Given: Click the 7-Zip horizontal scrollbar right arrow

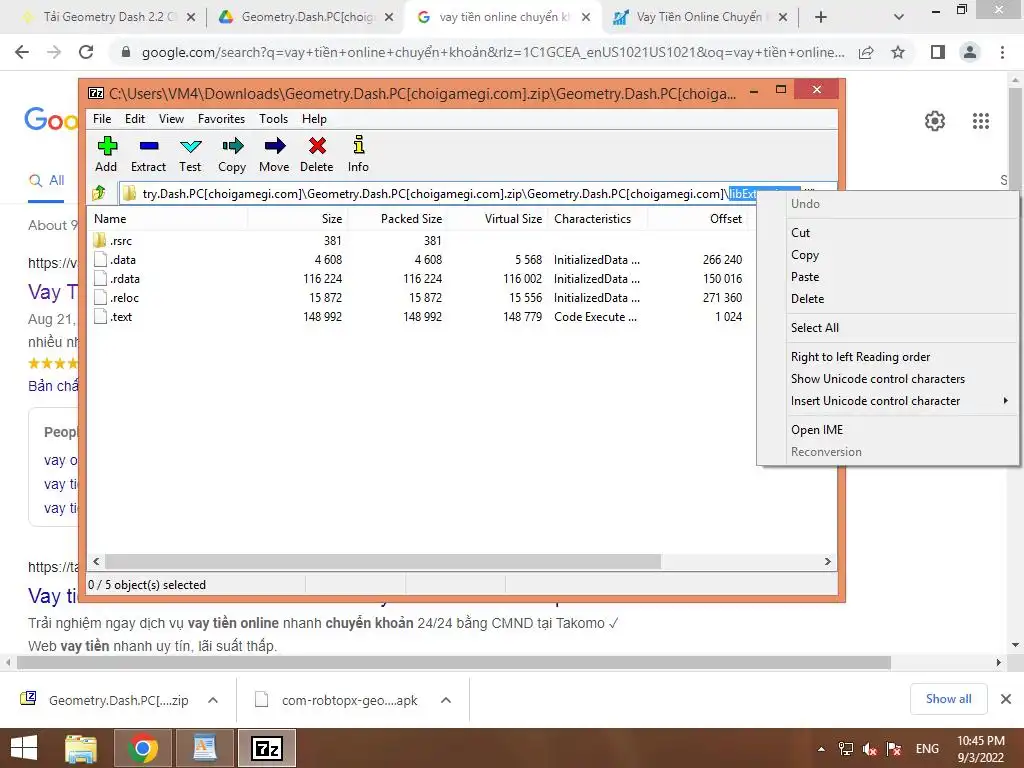Looking at the screenshot, I should (x=827, y=562).
